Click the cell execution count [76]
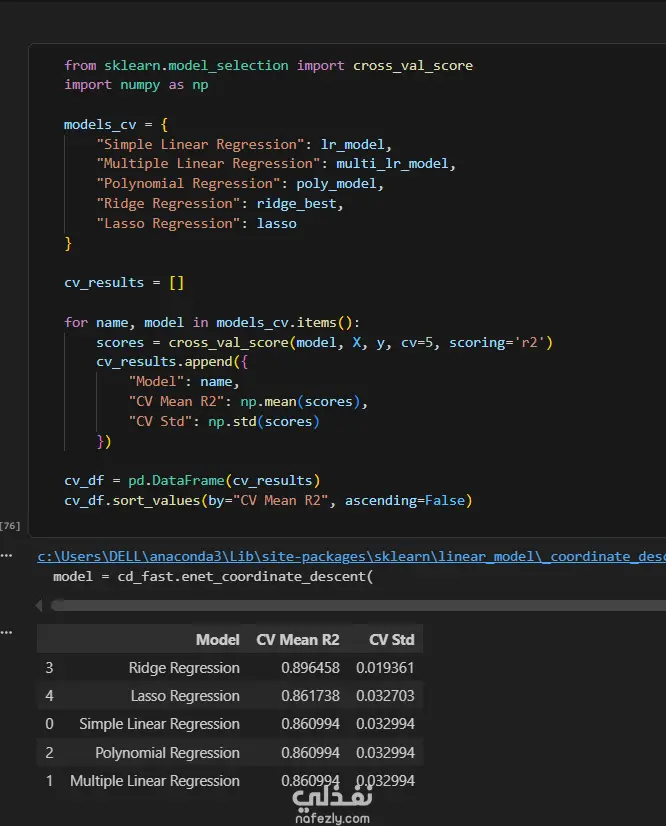Viewport: 666px width, 826px height. (10, 526)
